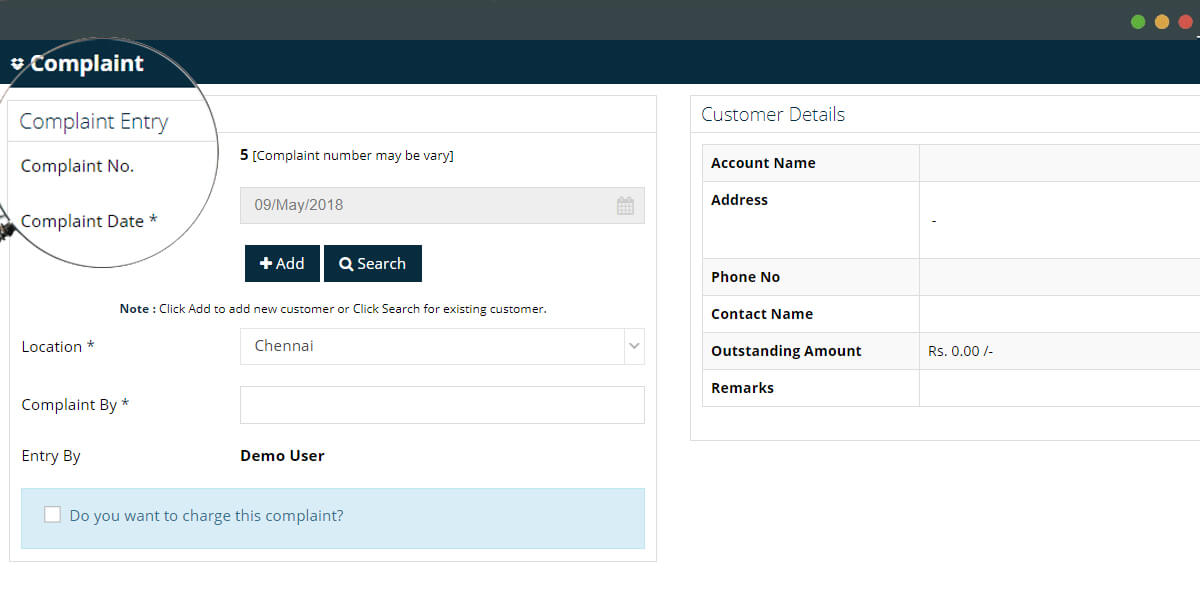The image size is (1200, 600).
Task: Click the Customer Details panel heading
Action: 772,114
